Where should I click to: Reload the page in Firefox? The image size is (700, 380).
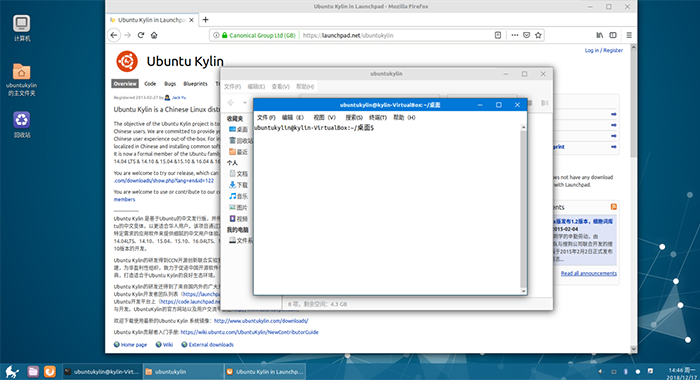(x=141, y=35)
